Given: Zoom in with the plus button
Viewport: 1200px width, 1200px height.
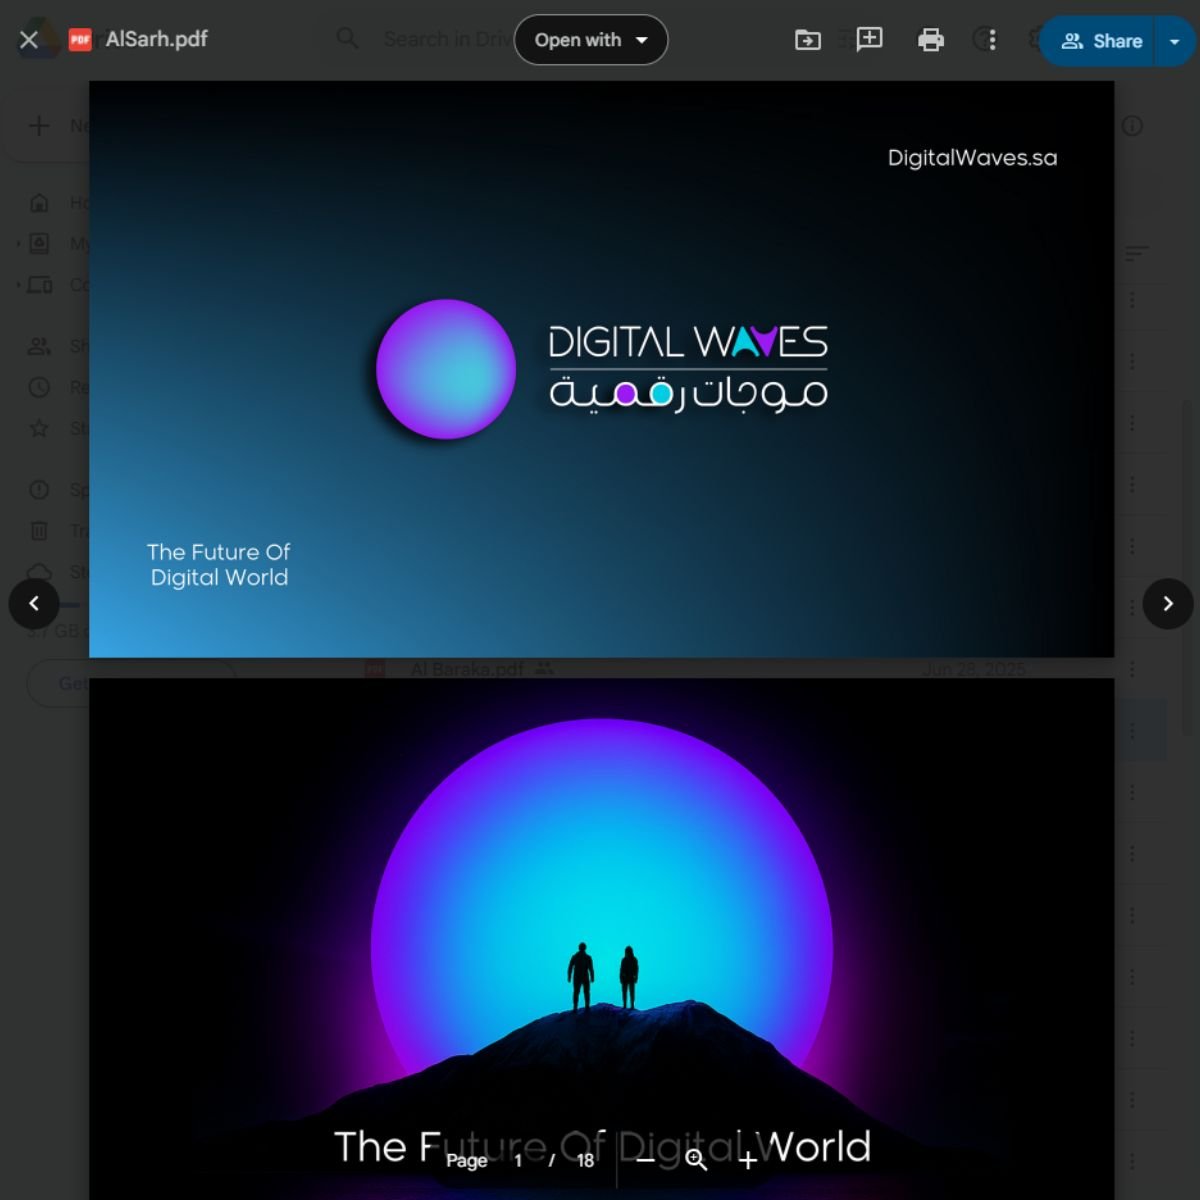Looking at the screenshot, I should tap(747, 1160).
